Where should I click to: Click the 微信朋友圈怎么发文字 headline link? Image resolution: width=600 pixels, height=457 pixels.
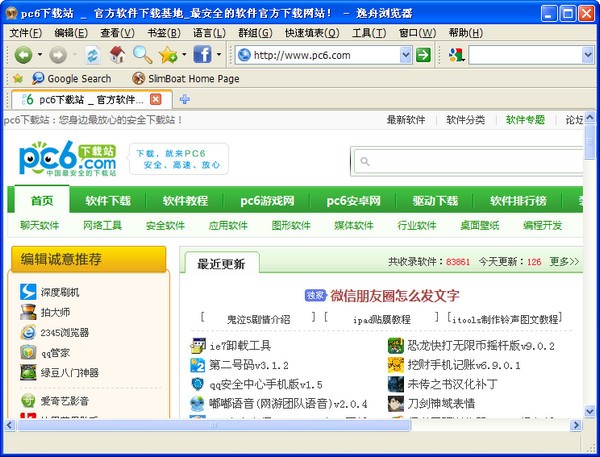tap(394, 295)
